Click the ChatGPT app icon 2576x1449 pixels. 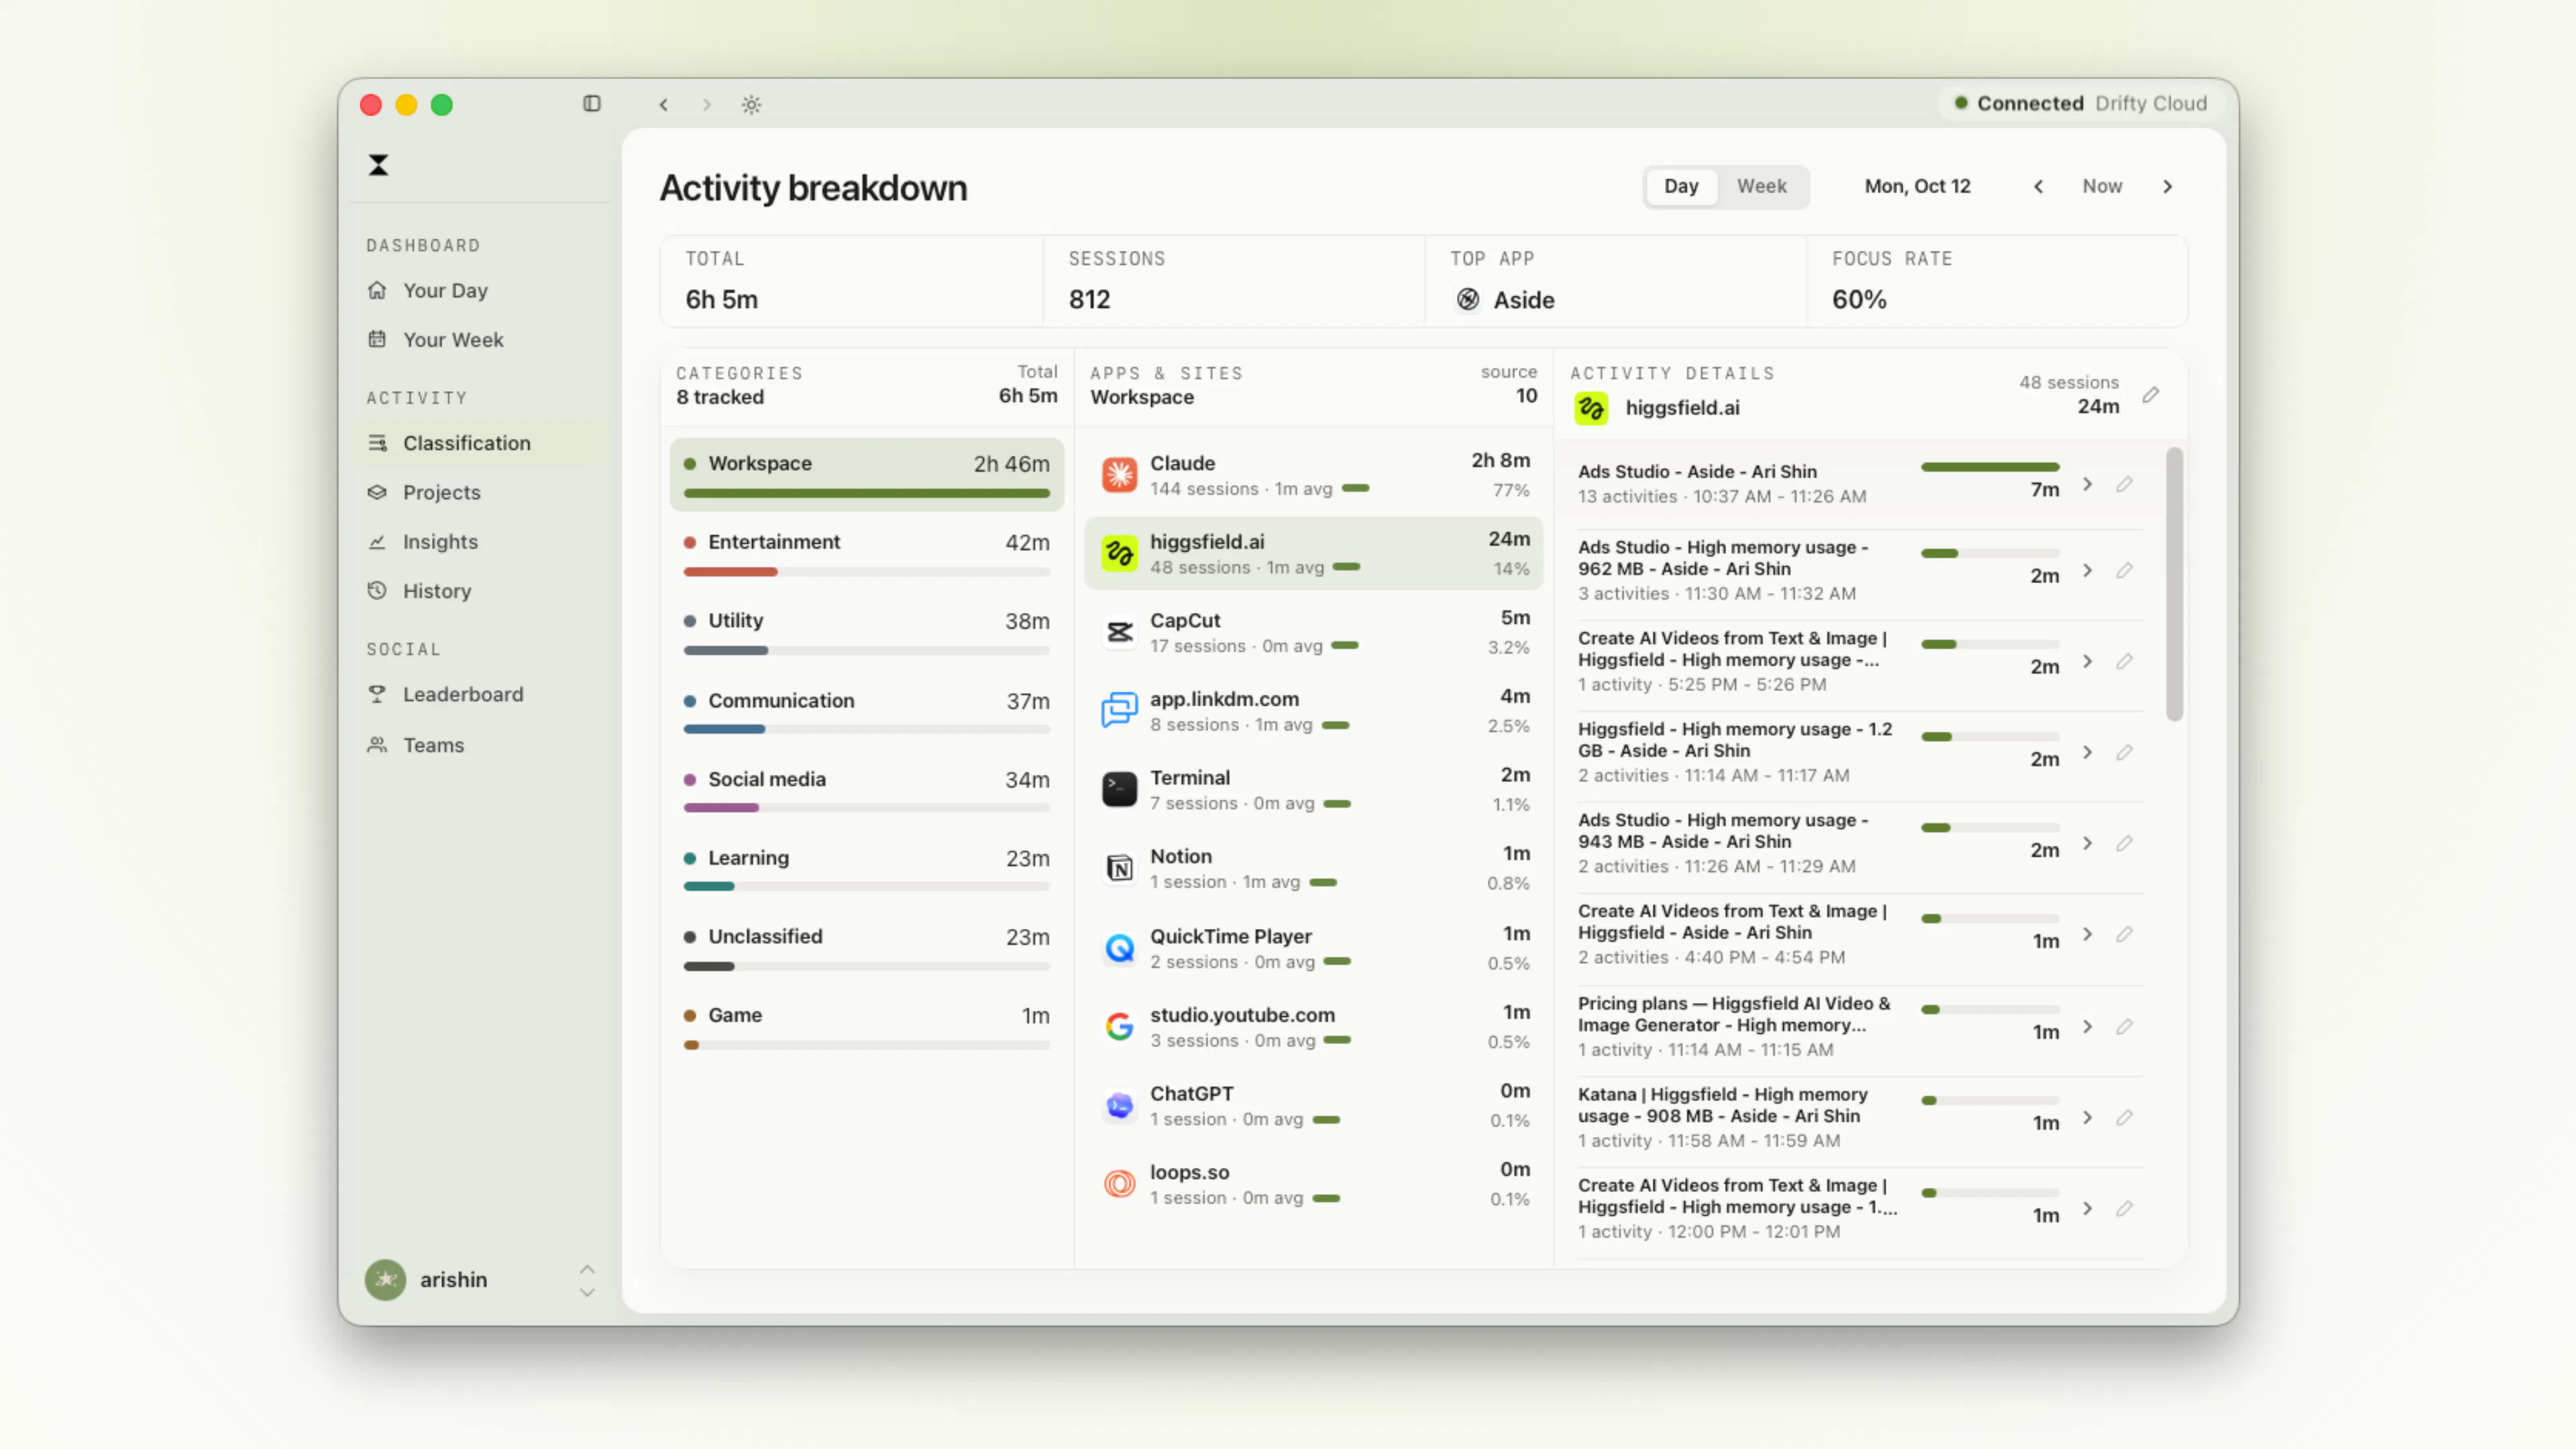[x=1119, y=1105]
